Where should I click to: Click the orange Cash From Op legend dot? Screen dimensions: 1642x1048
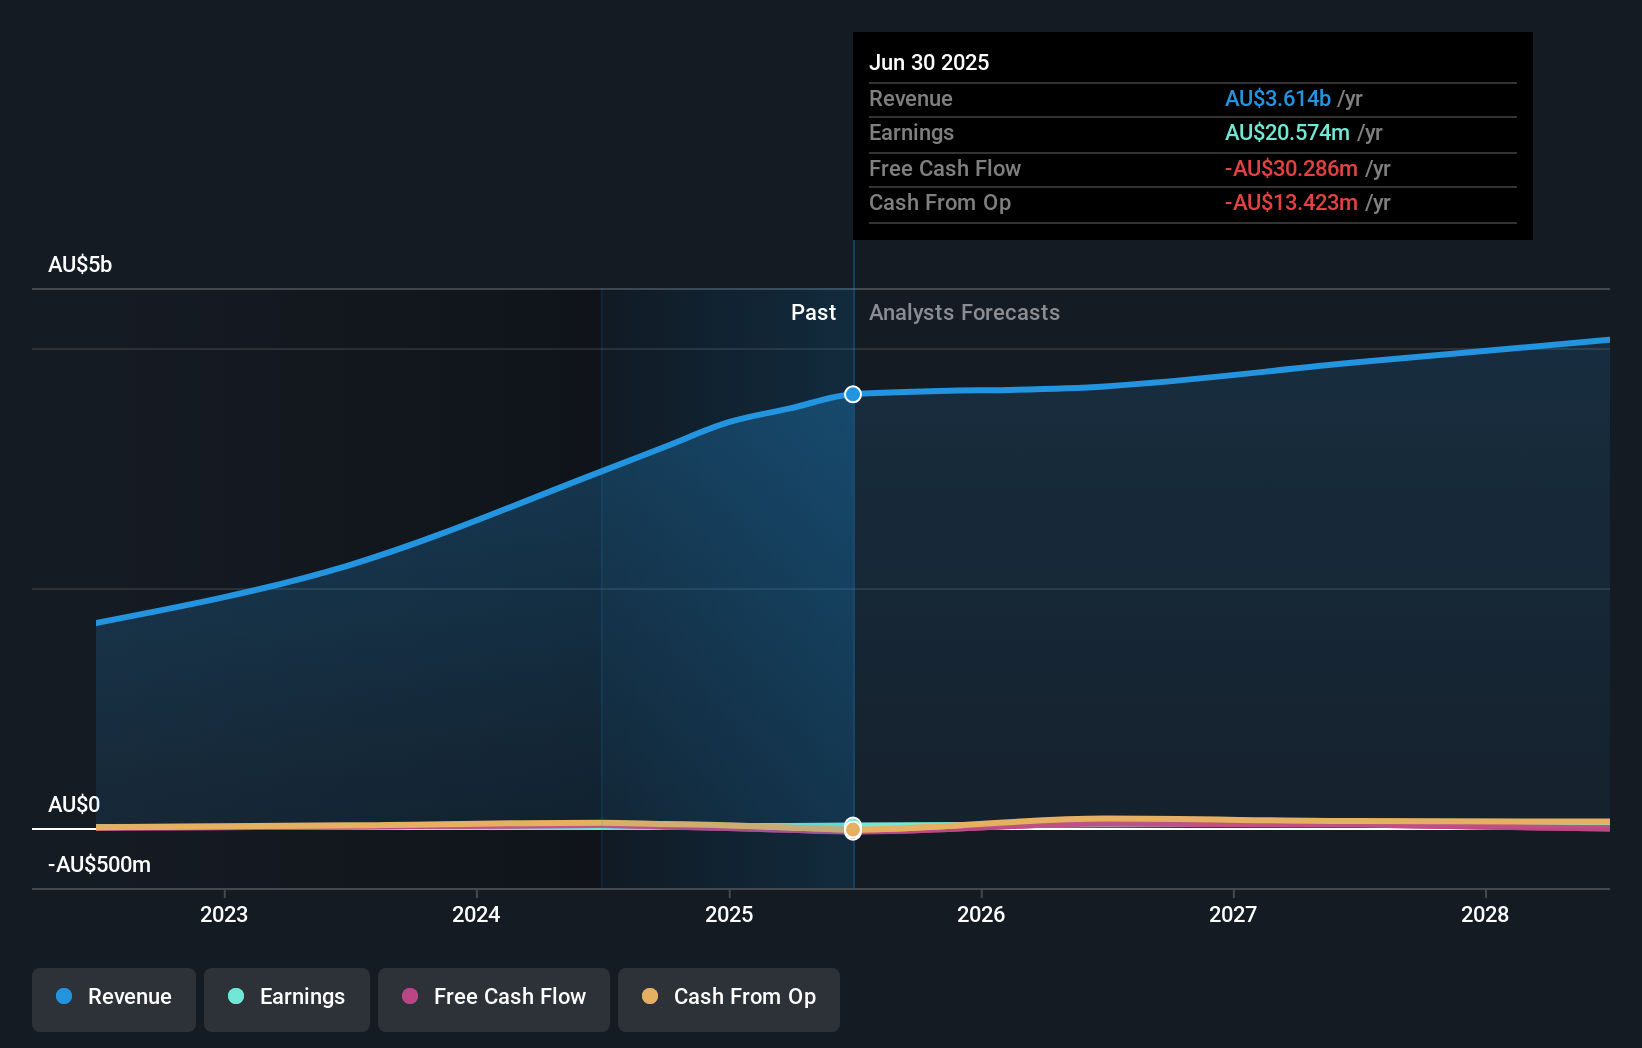tap(652, 997)
